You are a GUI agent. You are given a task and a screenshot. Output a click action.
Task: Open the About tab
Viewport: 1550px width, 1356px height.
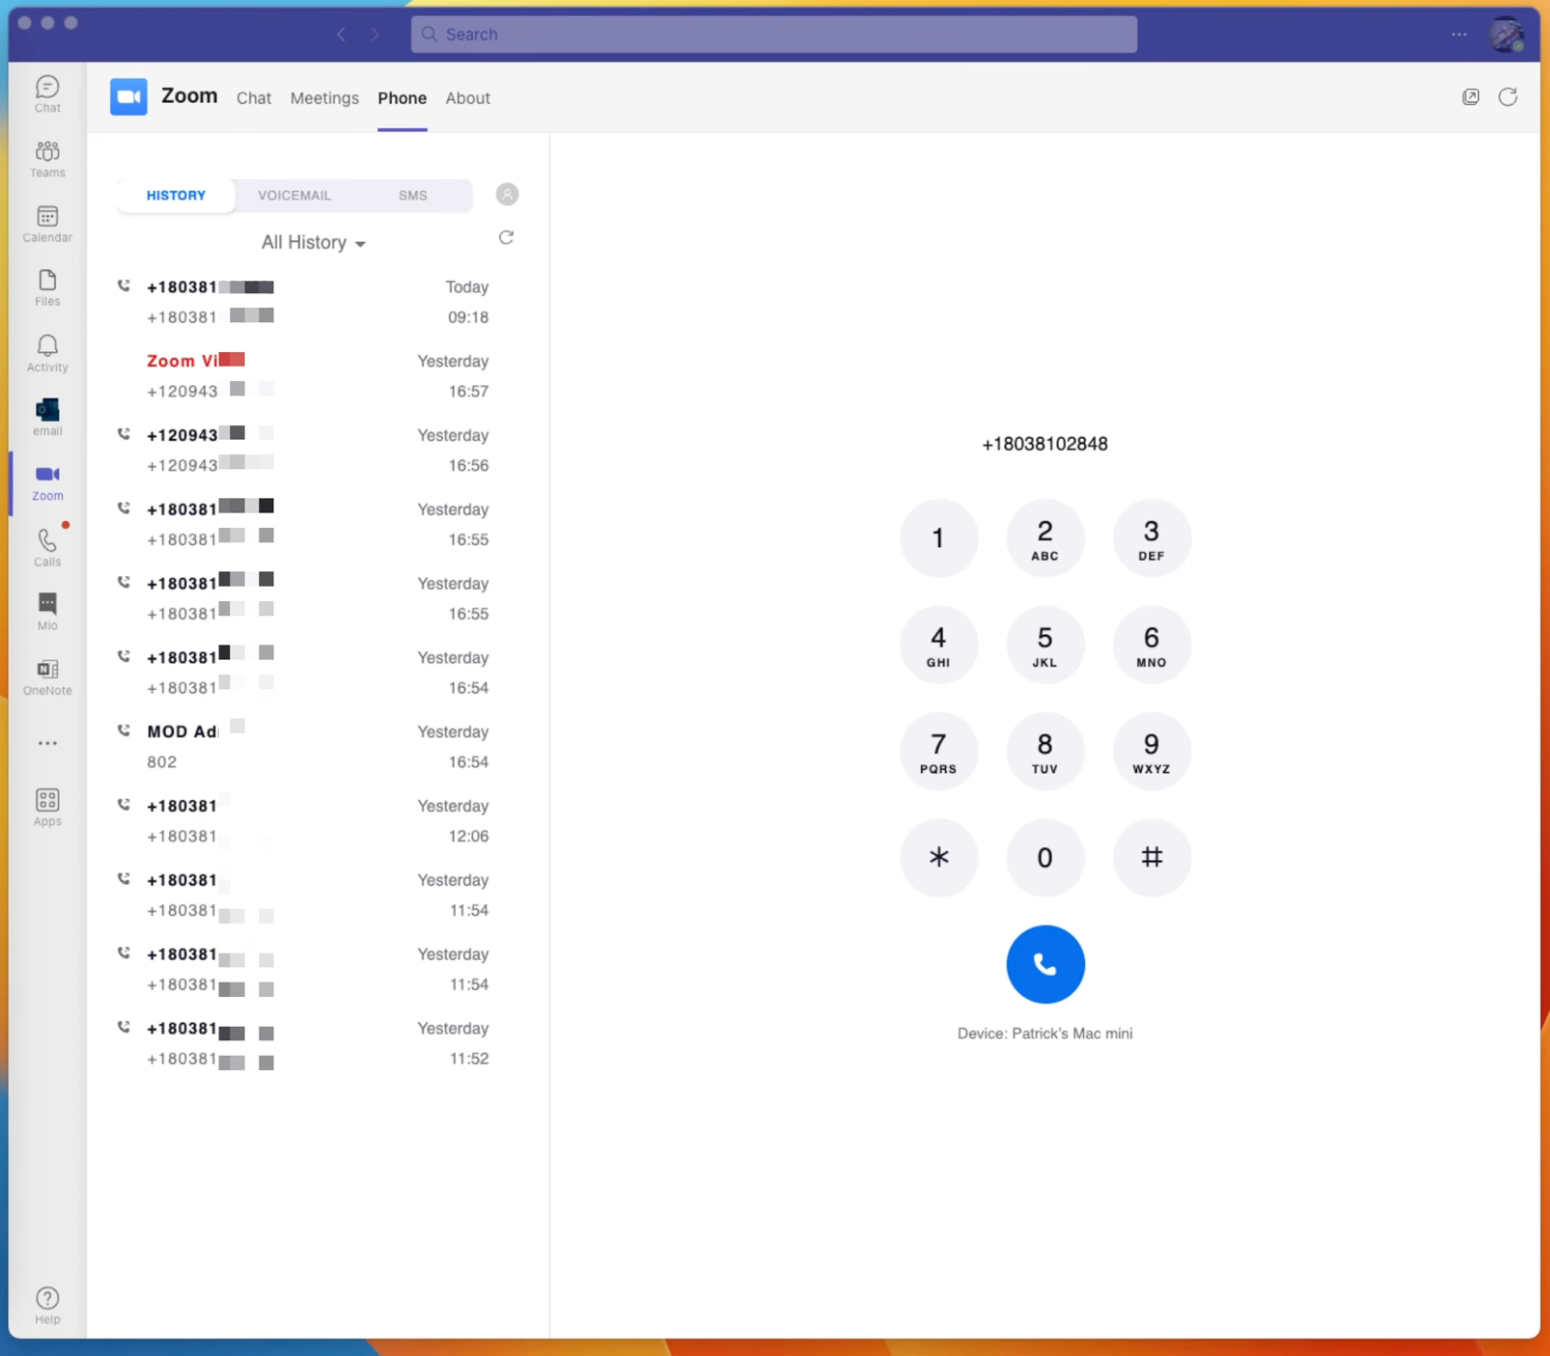click(468, 98)
